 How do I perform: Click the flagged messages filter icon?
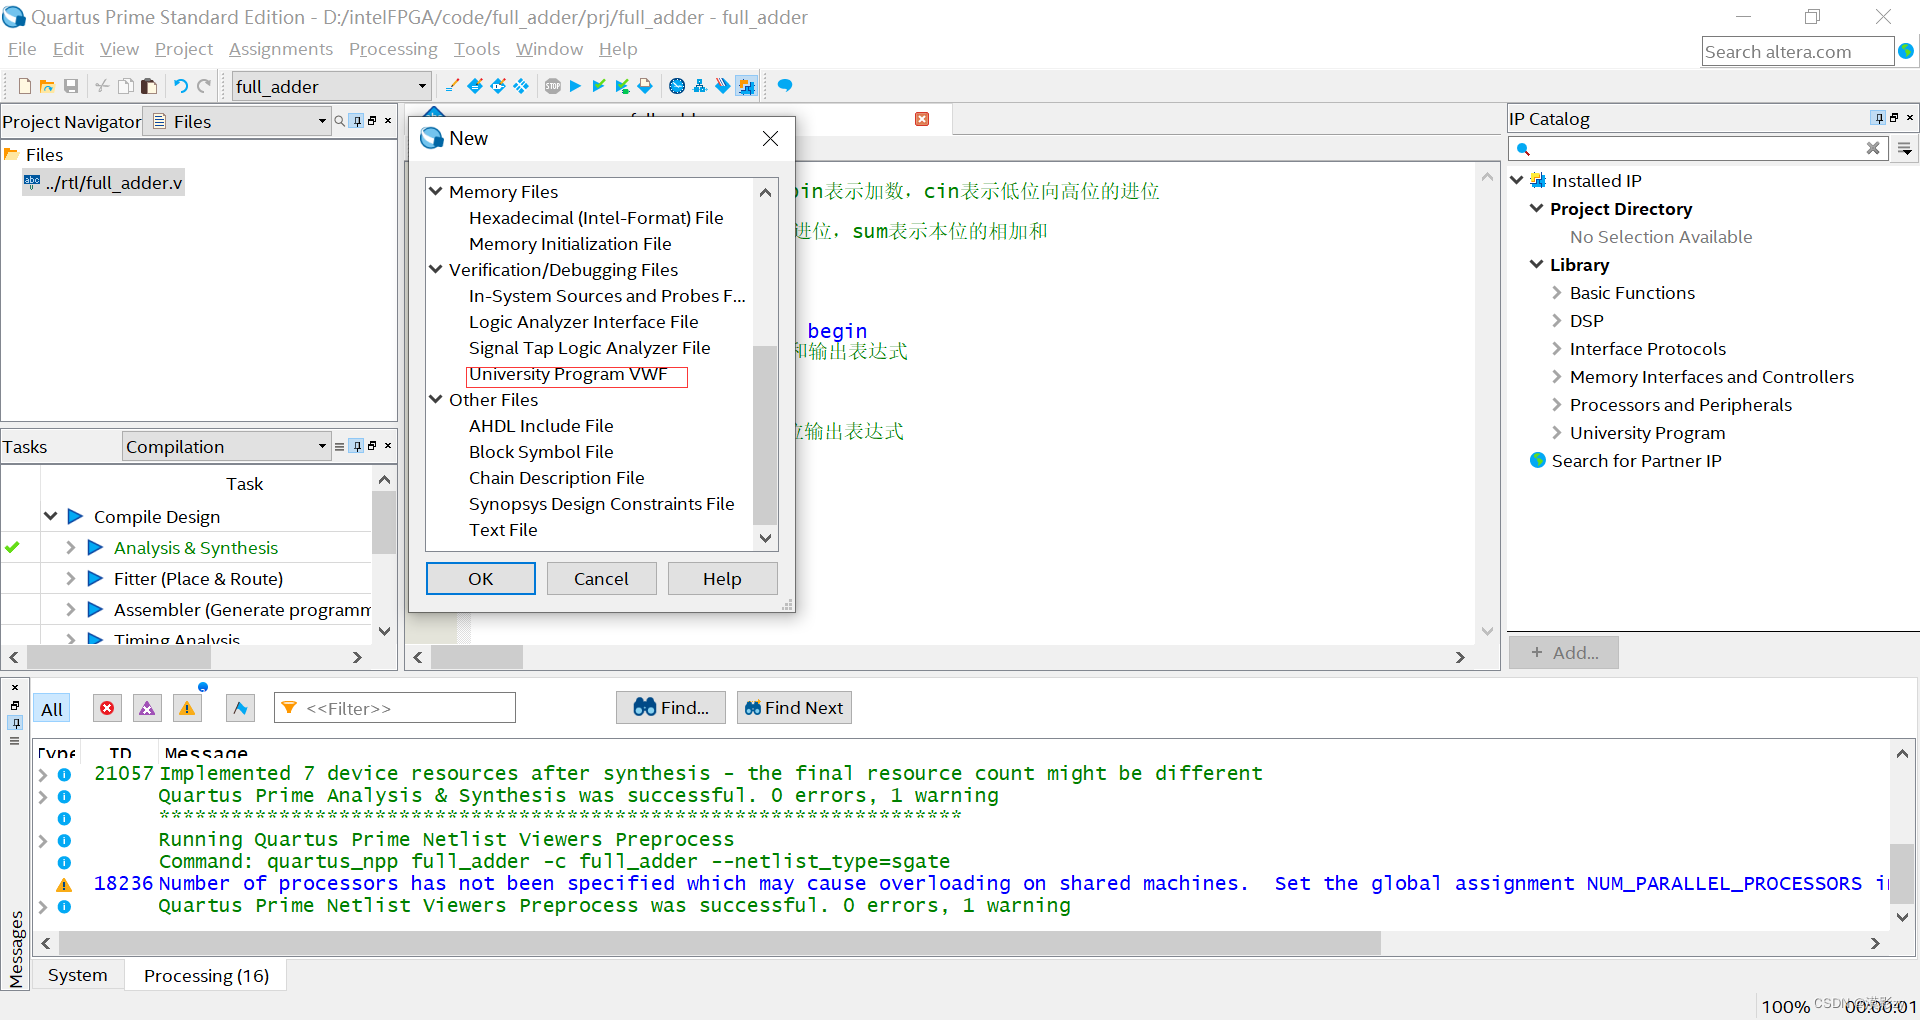pos(240,708)
